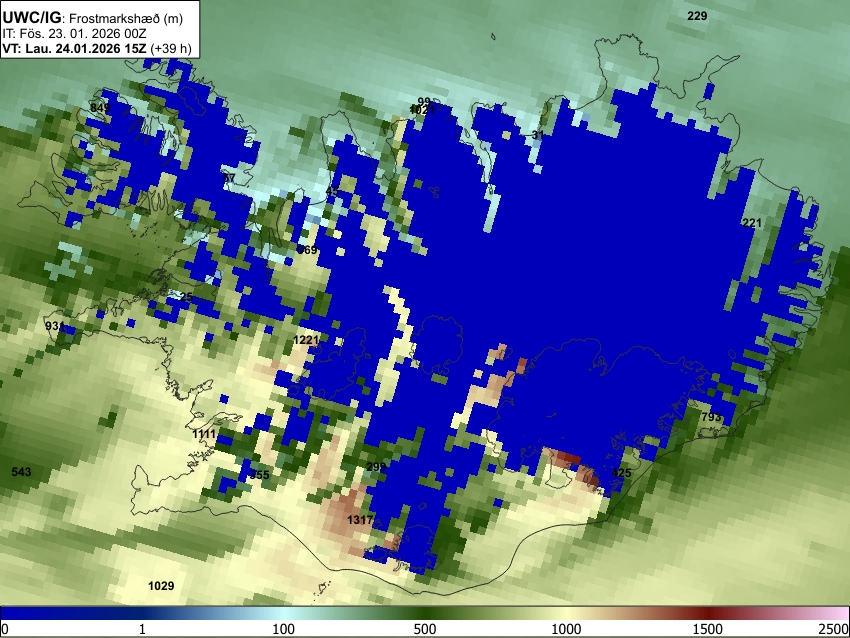Click the color scale label 2500
Viewport: 850px width, 638px height.
pos(834,629)
